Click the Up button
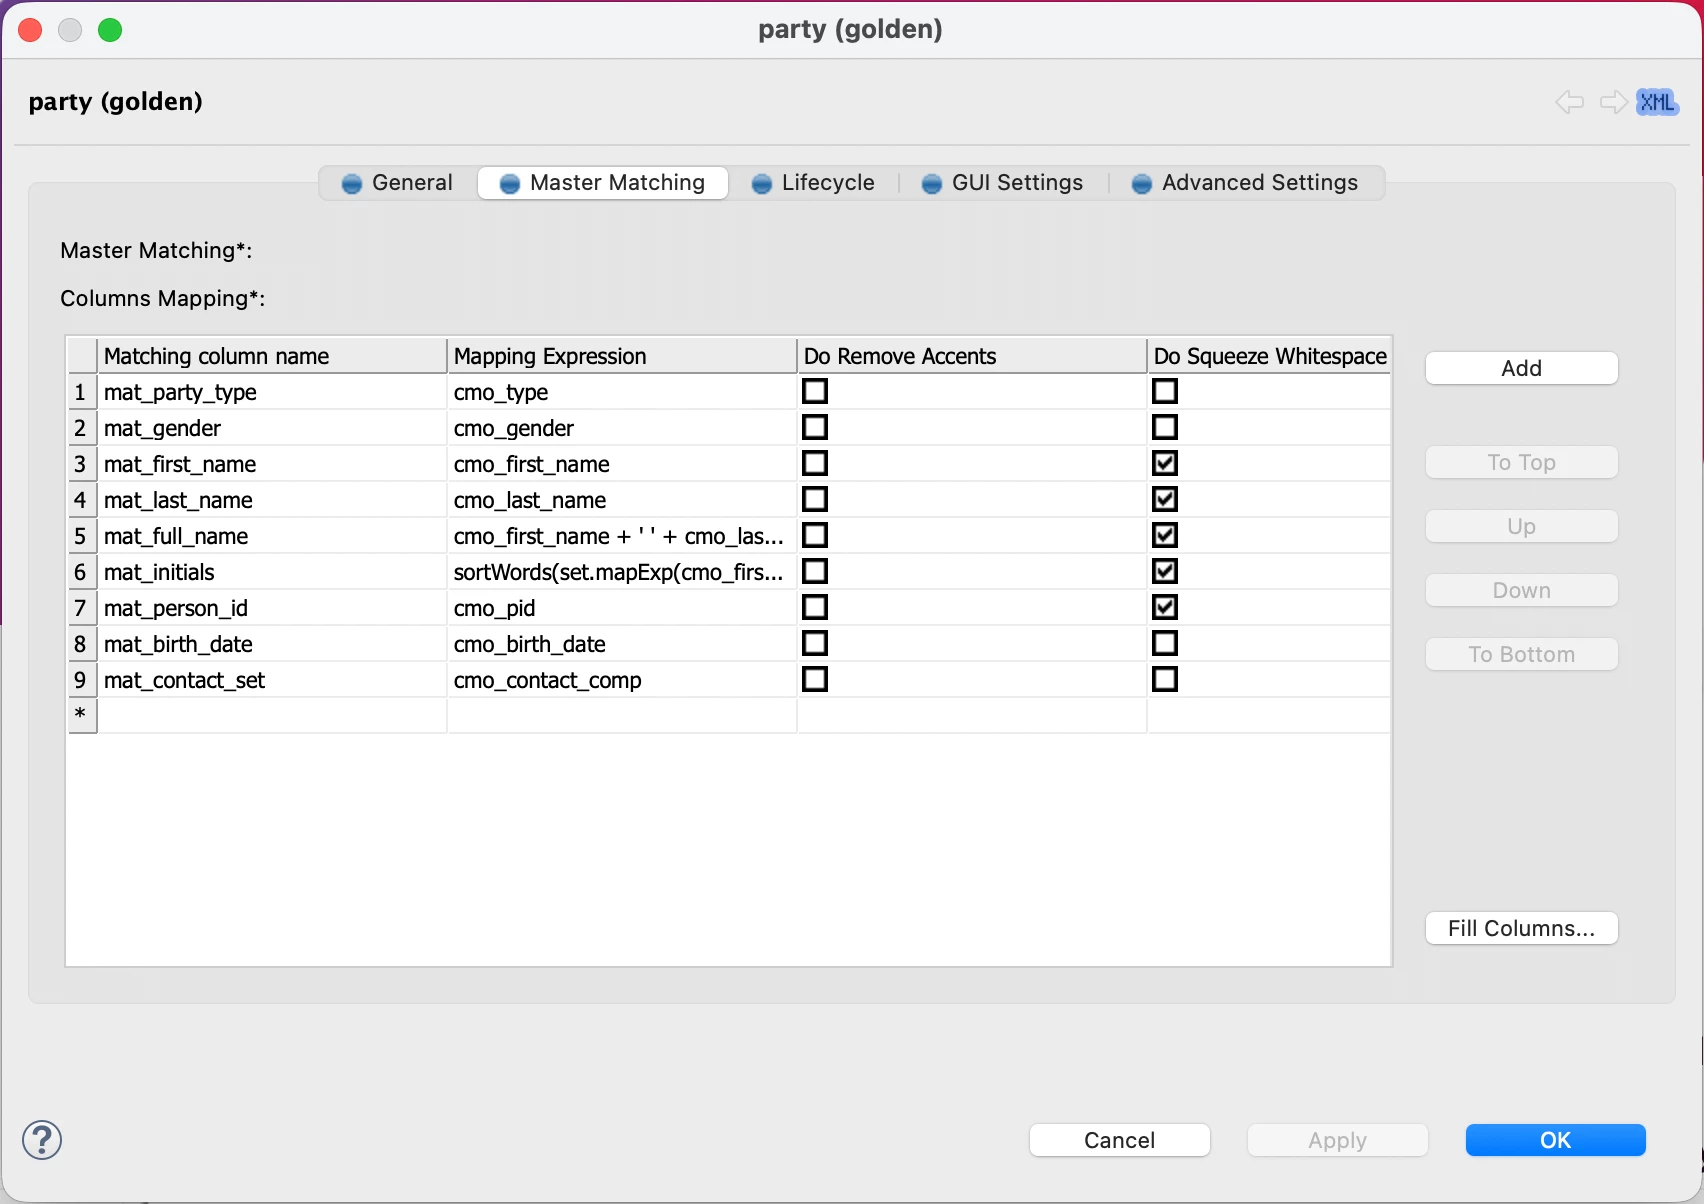1704x1204 pixels. click(1521, 526)
